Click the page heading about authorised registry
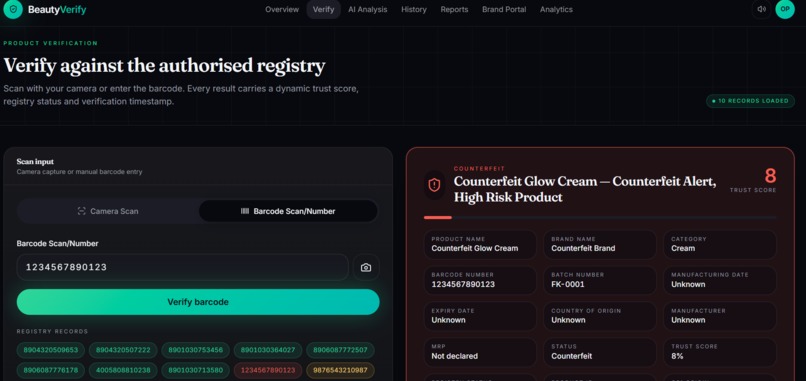 (164, 66)
